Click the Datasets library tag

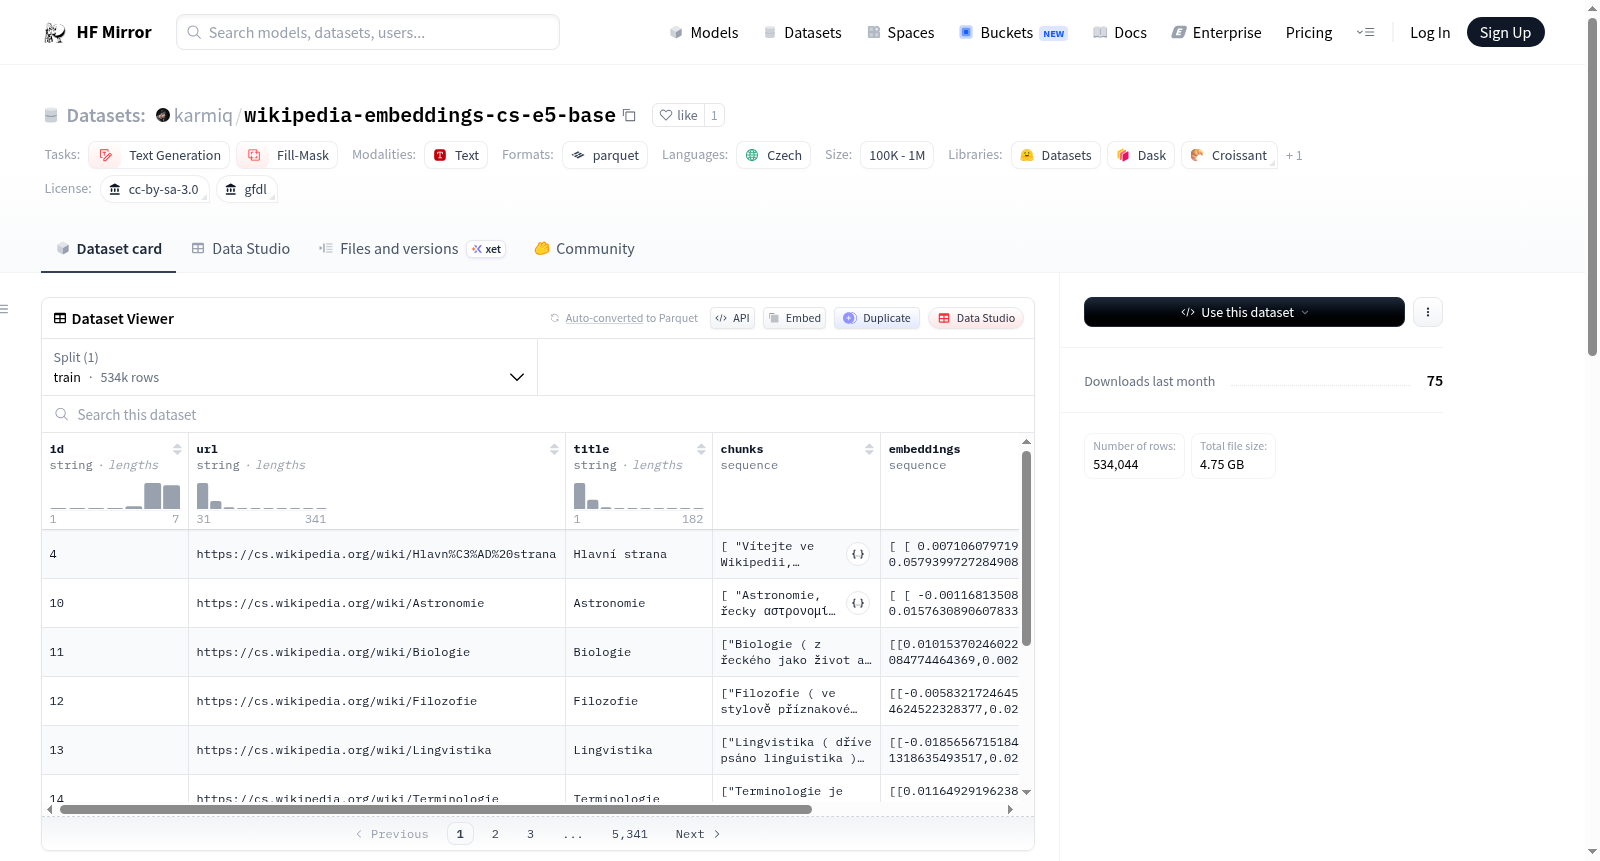(x=1056, y=155)
